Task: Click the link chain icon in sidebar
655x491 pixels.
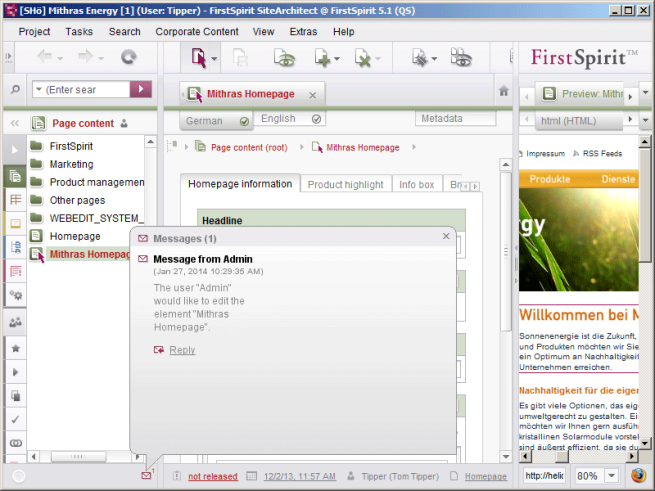Action: pos(15,443)
